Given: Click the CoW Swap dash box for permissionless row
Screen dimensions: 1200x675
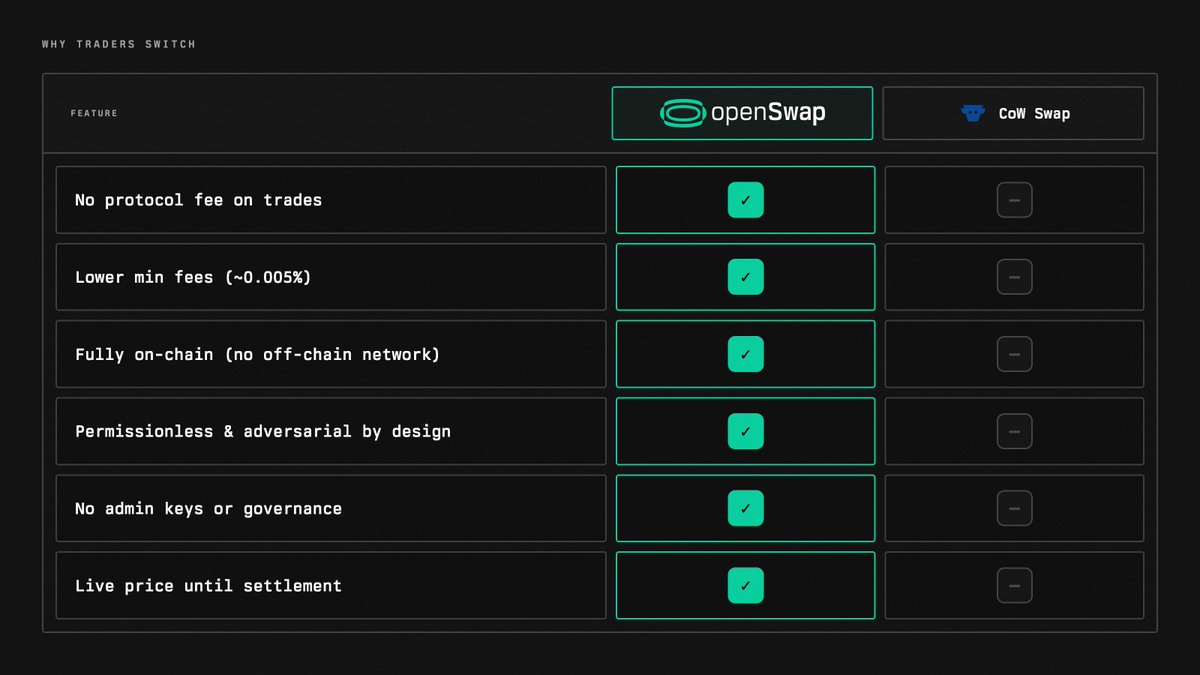Looking at the screenshot, I should point(1014,431).
